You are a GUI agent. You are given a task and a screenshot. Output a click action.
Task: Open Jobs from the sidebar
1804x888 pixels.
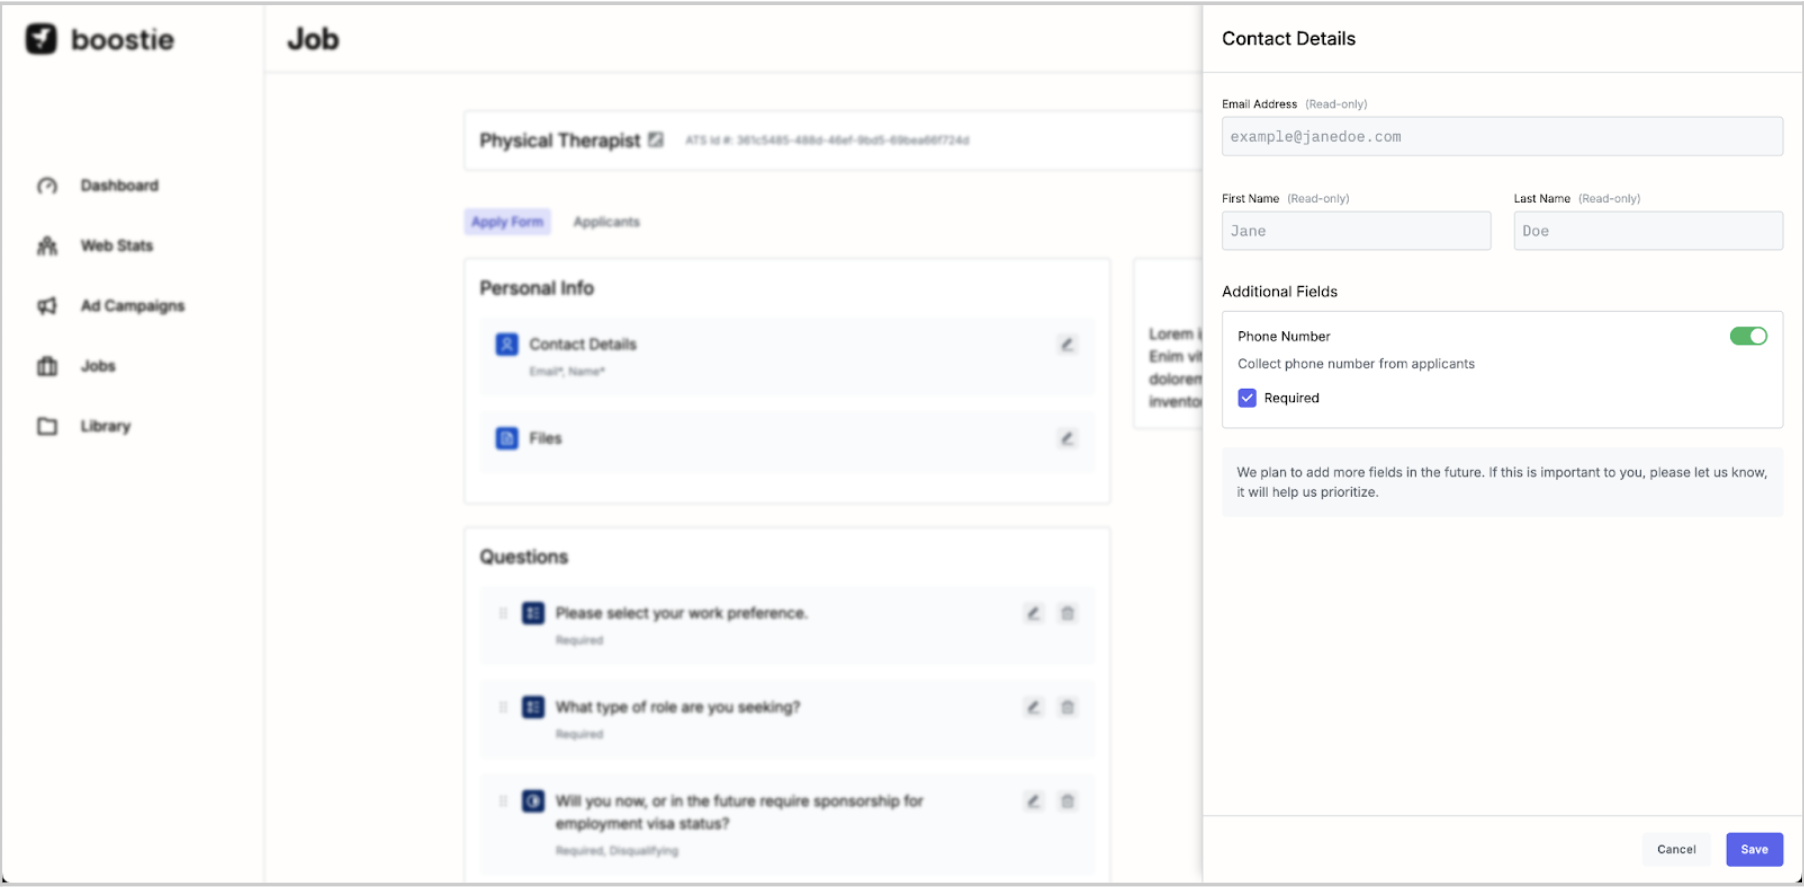click(x=98, y=366)
